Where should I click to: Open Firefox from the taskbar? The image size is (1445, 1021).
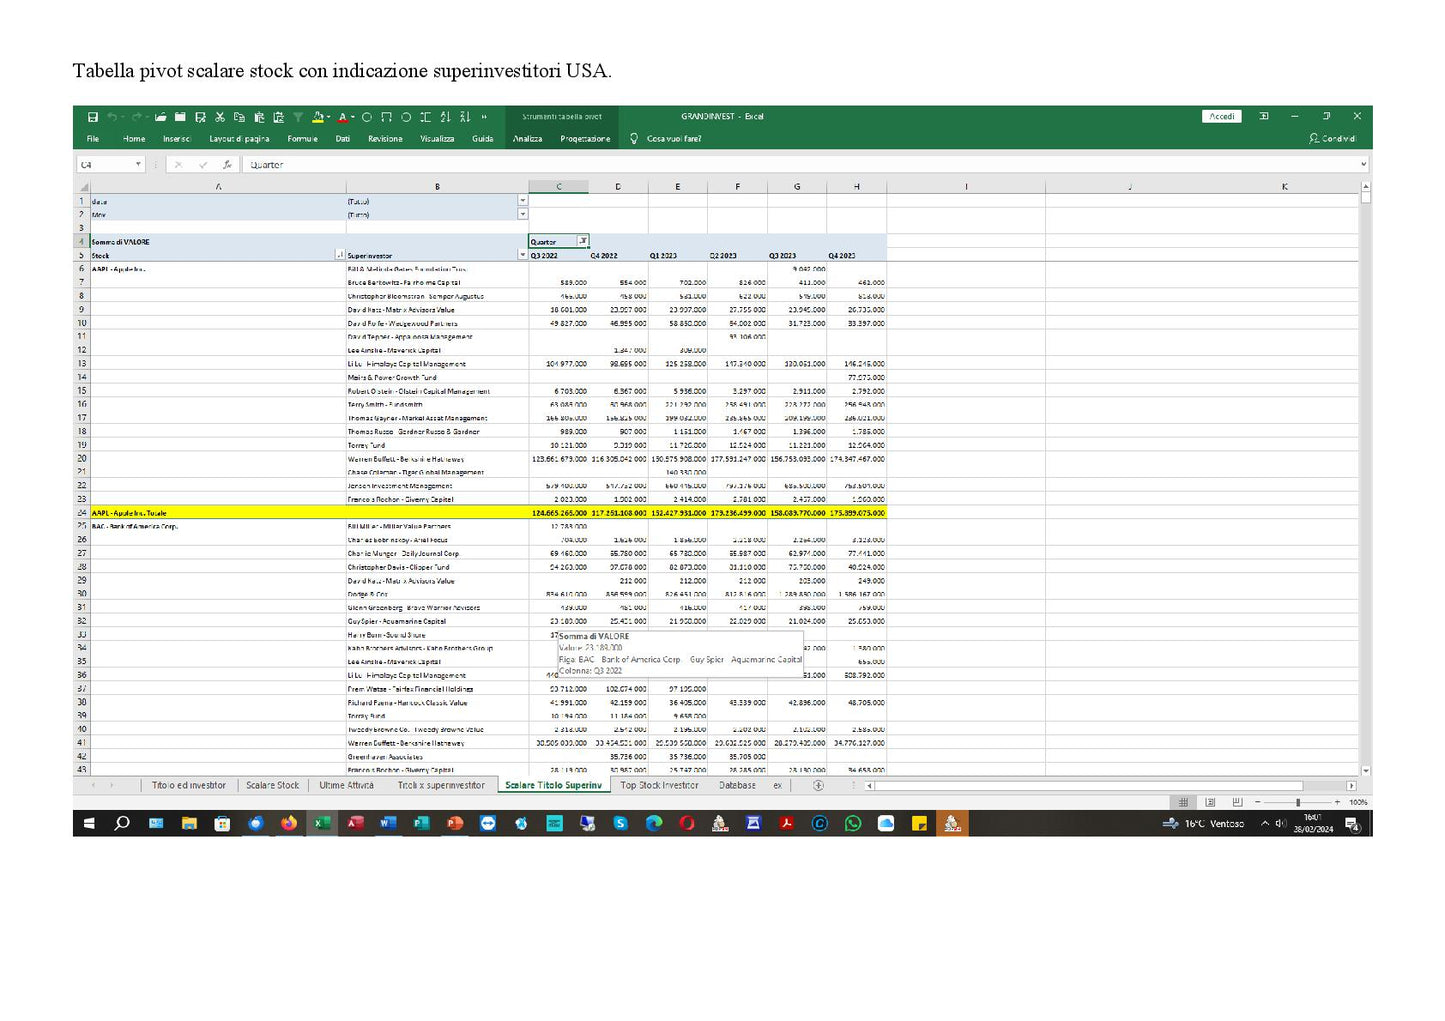pyautogui.click(x=289, y=823)
